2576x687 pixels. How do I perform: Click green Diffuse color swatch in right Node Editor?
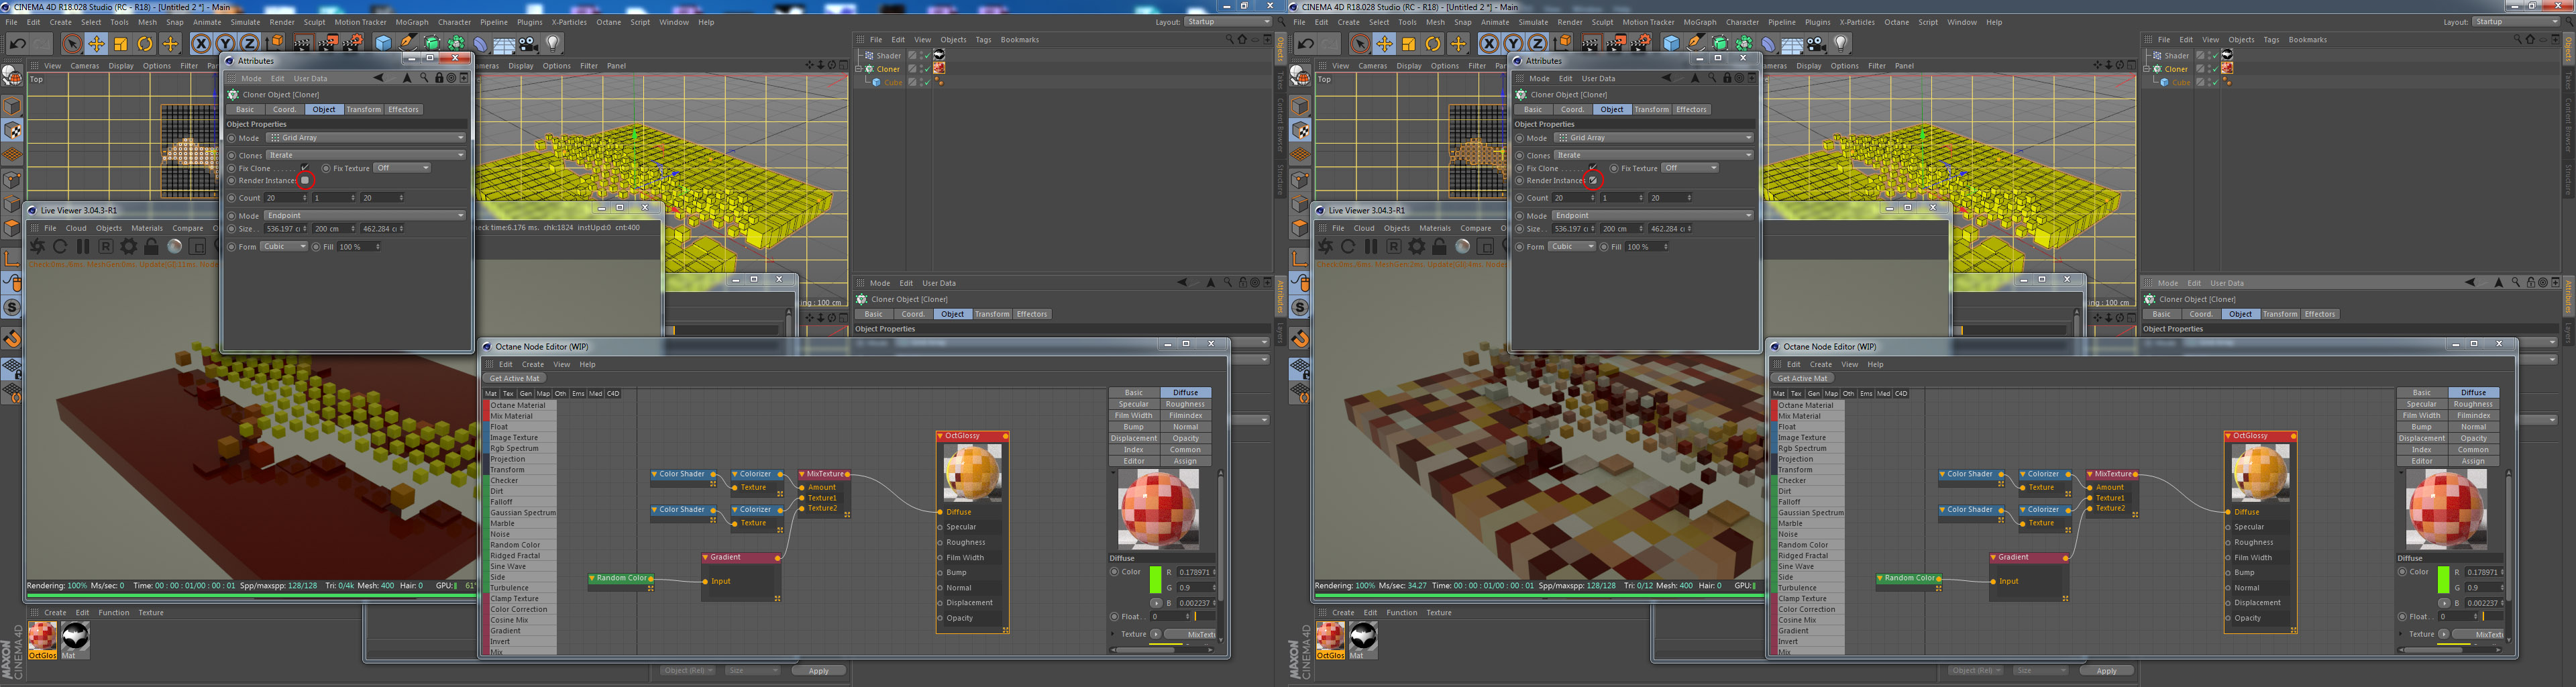click(2443, 580)
